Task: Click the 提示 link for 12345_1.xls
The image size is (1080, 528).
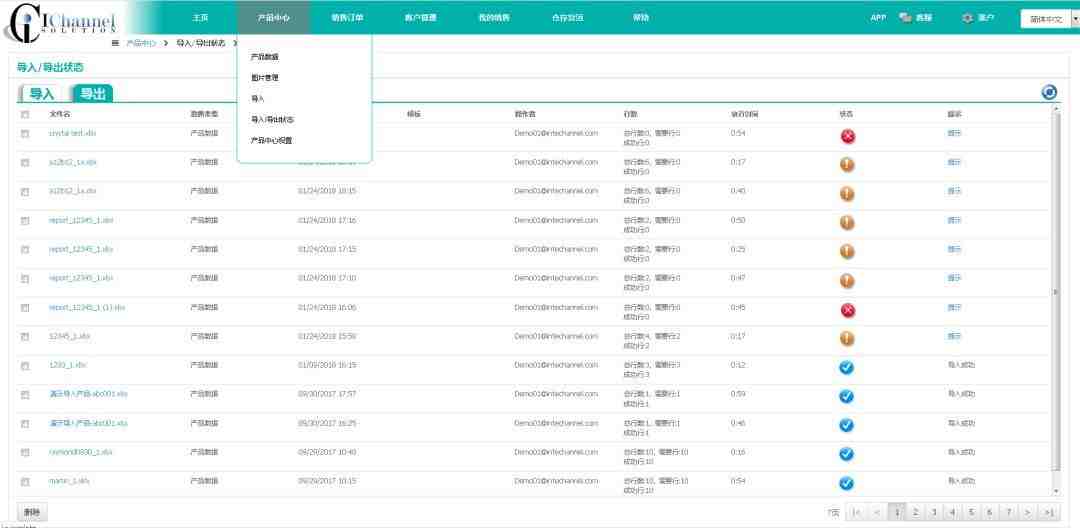Action: pyautogui.click(x=954, y=336)
